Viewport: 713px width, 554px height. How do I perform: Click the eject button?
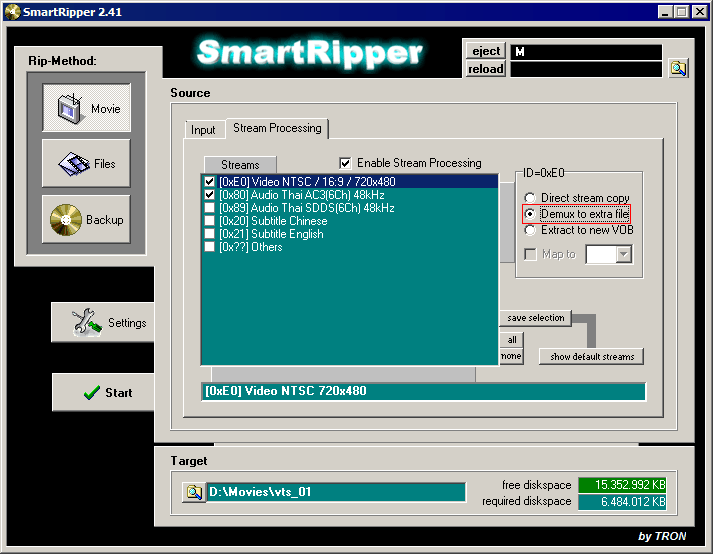[486, 51]
